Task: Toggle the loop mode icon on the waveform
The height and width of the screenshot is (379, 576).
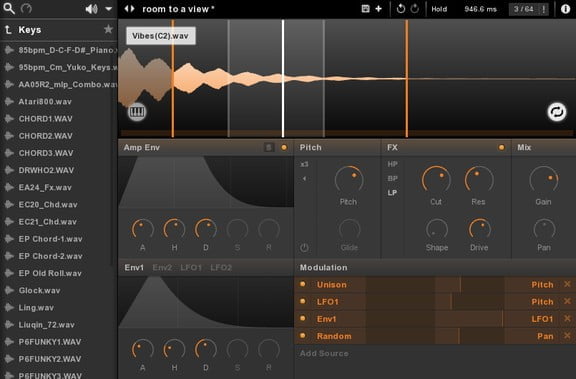Action: coord(557,112)
